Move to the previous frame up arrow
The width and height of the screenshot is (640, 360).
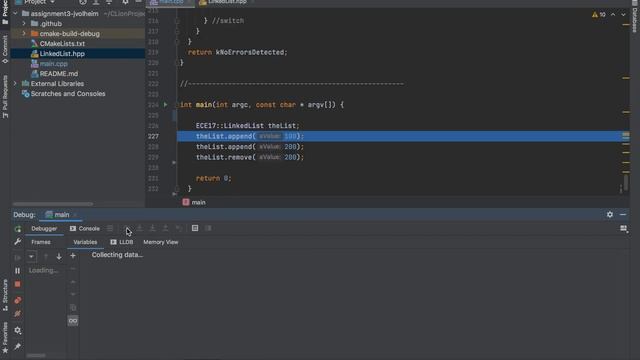coord(46,257)
